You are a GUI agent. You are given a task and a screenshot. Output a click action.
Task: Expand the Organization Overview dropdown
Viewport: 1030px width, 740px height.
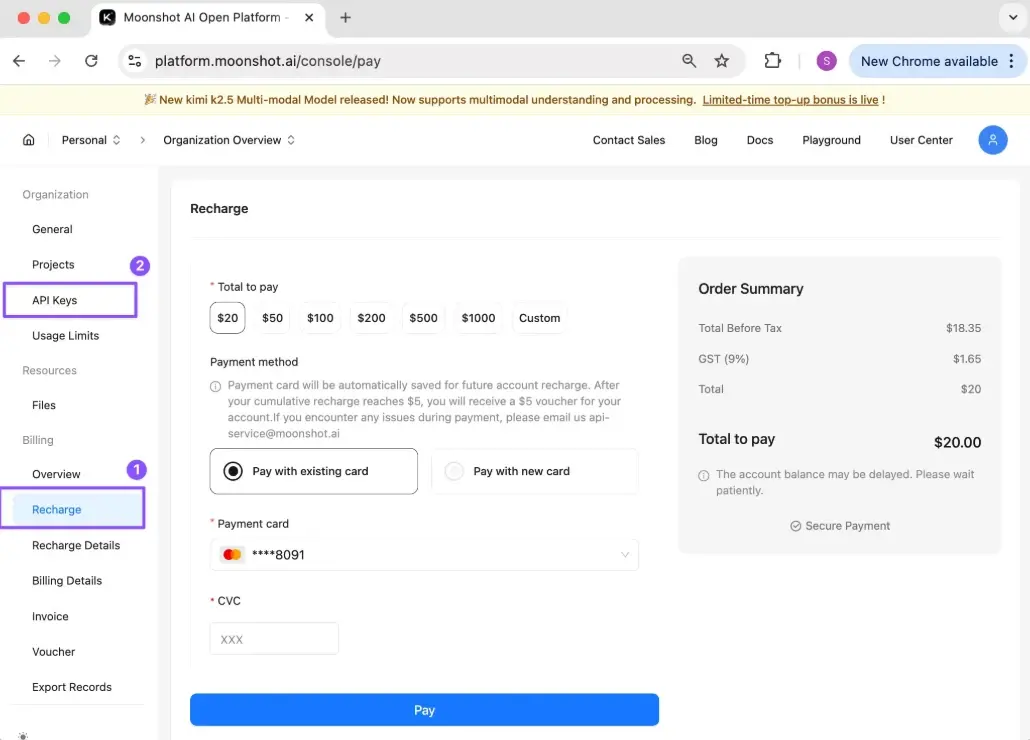228,140
